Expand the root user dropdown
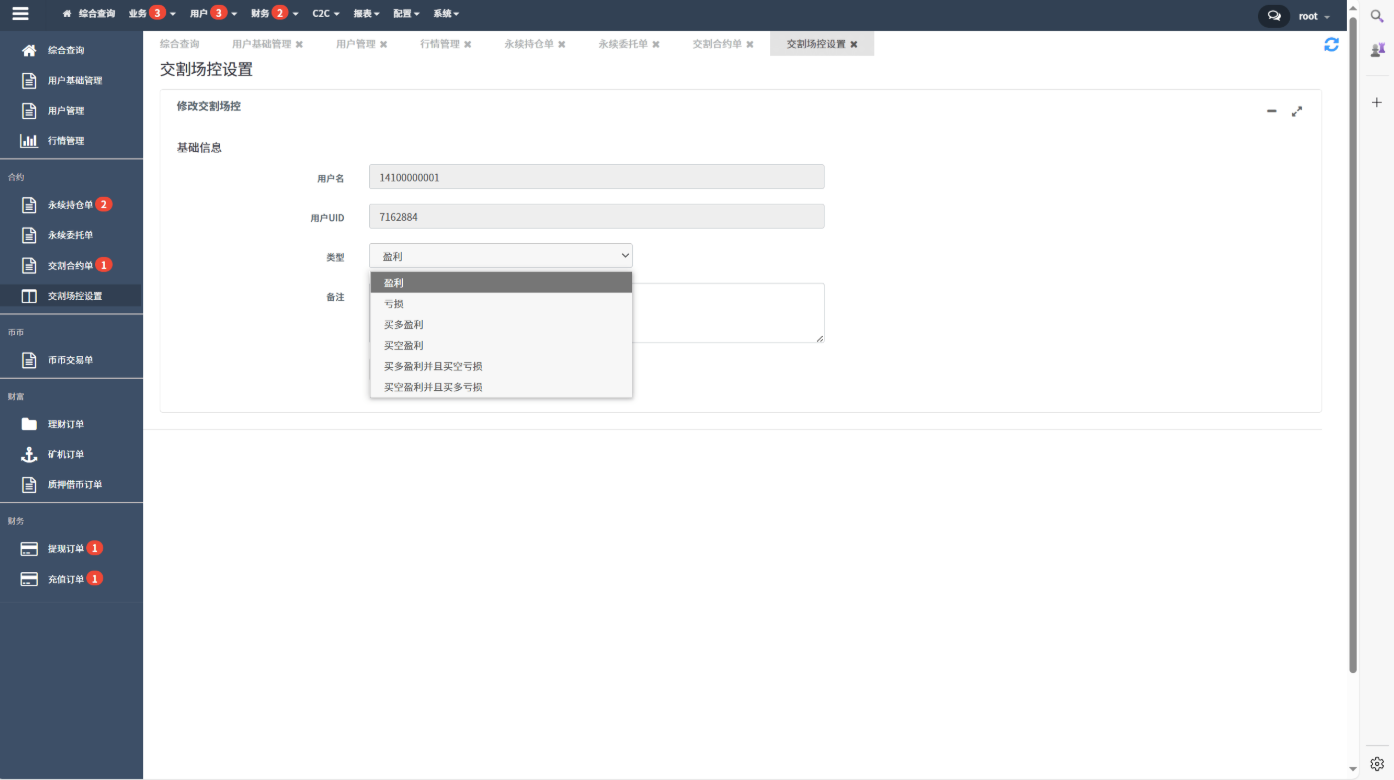Image resolution: width=1394 pixels, height=780 pixels. pos(1314,16)
